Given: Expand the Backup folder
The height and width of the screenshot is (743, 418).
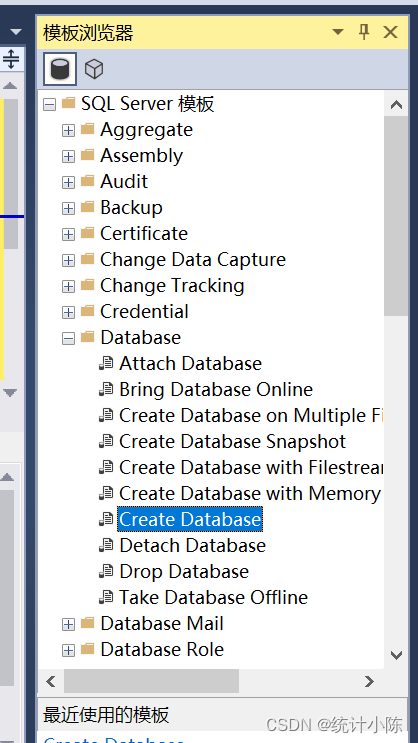Looking at the screenshot, I should [x=69, y=208].
